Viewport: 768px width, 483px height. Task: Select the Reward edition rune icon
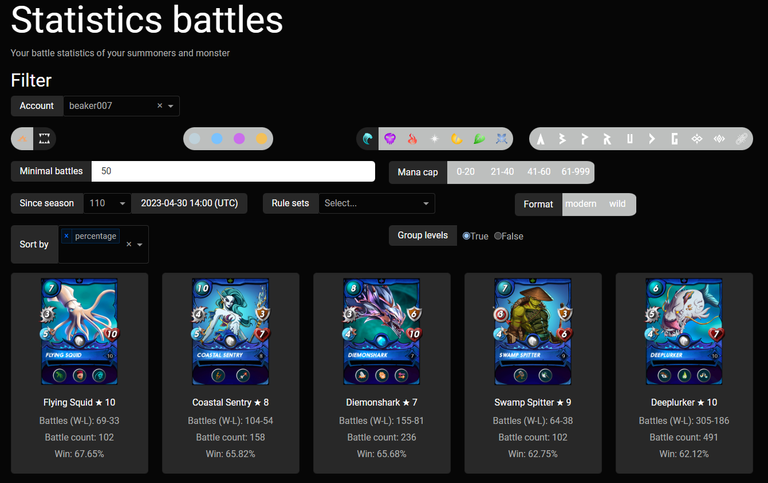pos(607,139)
